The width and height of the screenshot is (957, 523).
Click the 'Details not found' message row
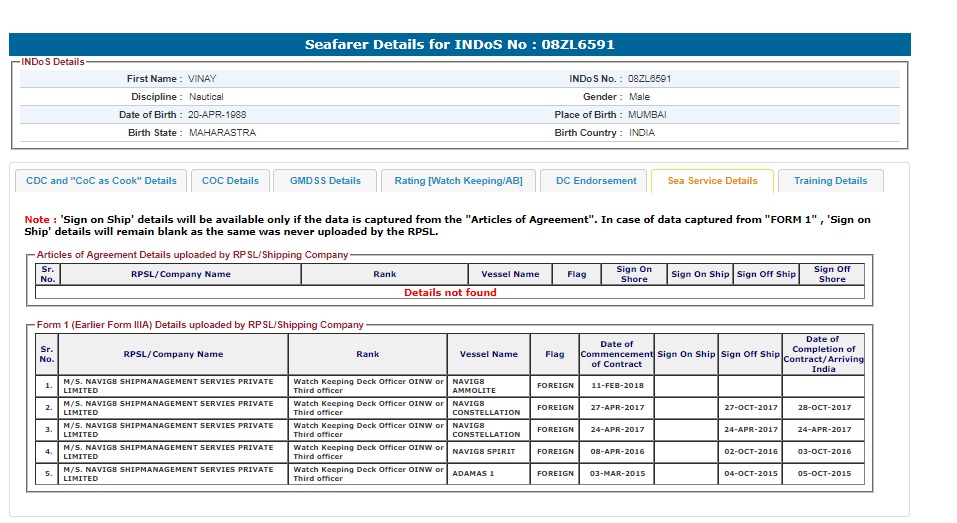pos(450,293)
